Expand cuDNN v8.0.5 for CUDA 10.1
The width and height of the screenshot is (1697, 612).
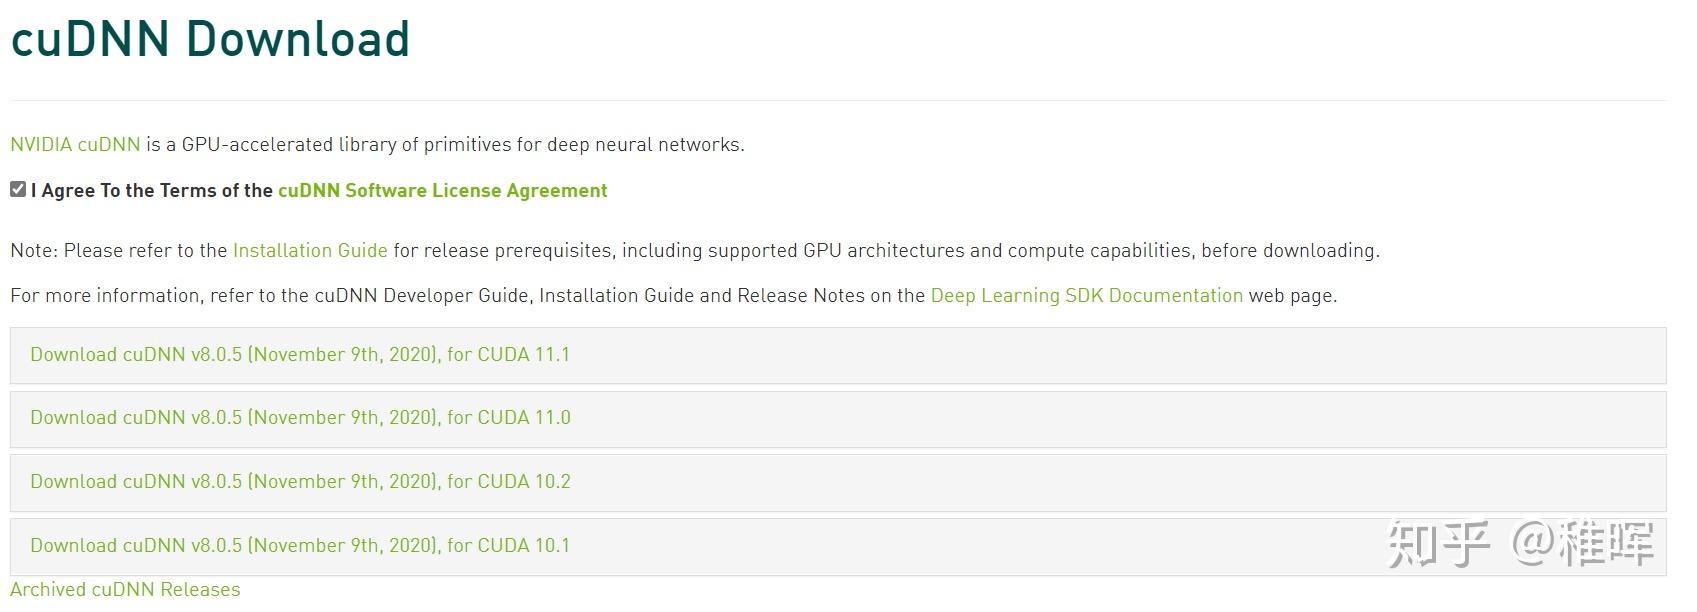pos(300,546)
